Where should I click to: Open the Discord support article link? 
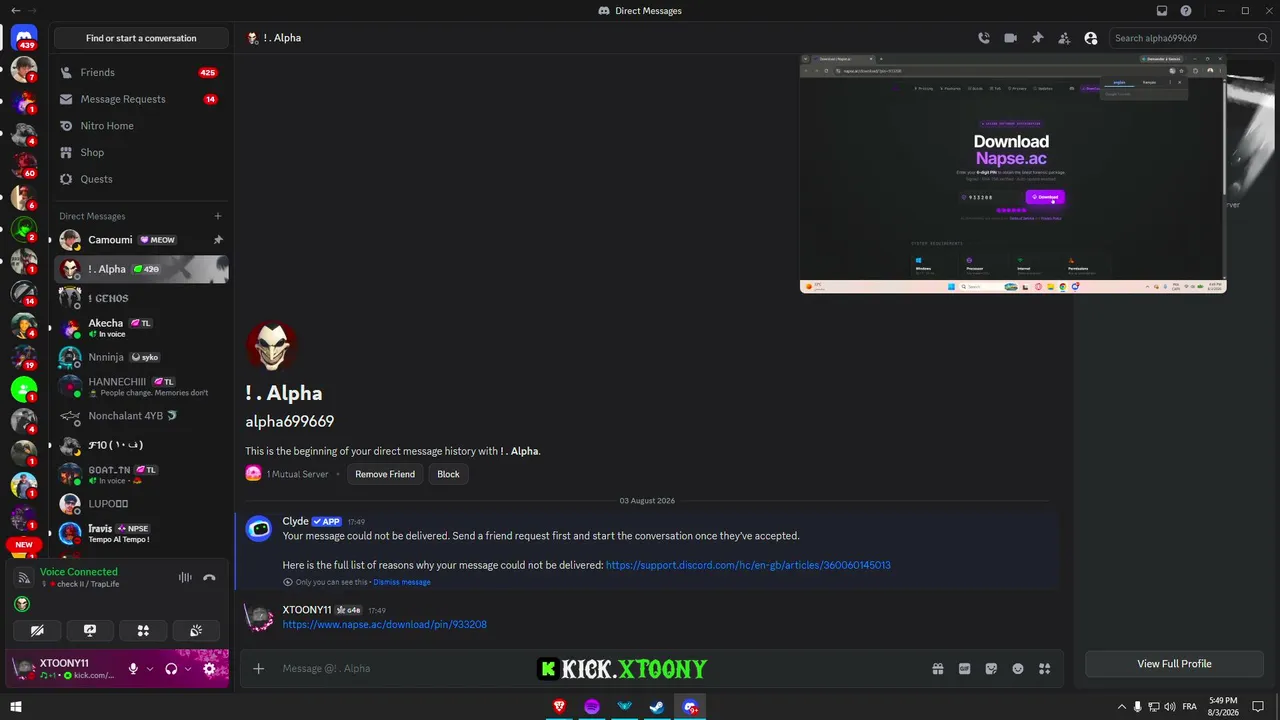tap(748, 565)
